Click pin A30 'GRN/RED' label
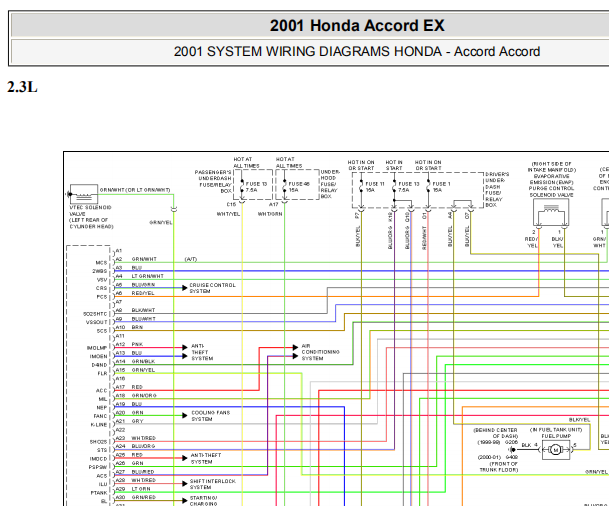 [144, 497]
